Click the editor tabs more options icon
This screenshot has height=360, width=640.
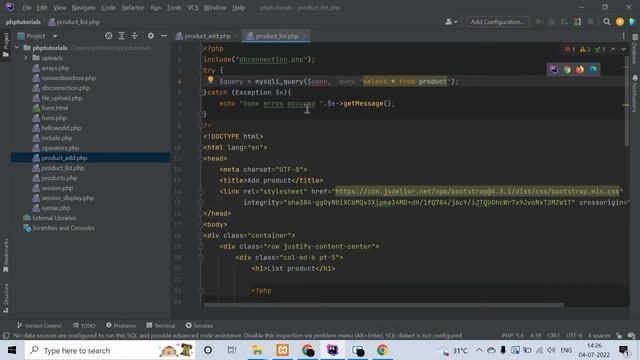point(623,36)
